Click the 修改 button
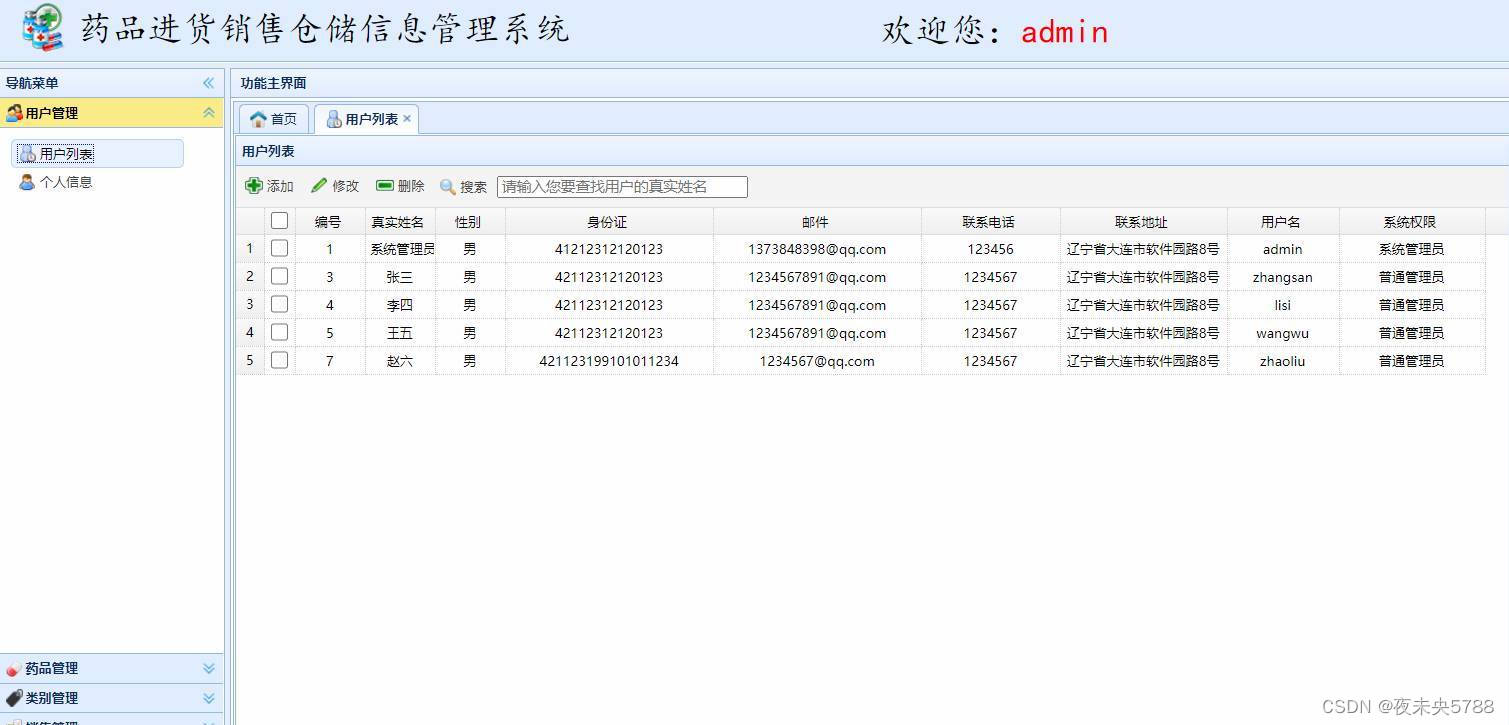 point(335,186)
